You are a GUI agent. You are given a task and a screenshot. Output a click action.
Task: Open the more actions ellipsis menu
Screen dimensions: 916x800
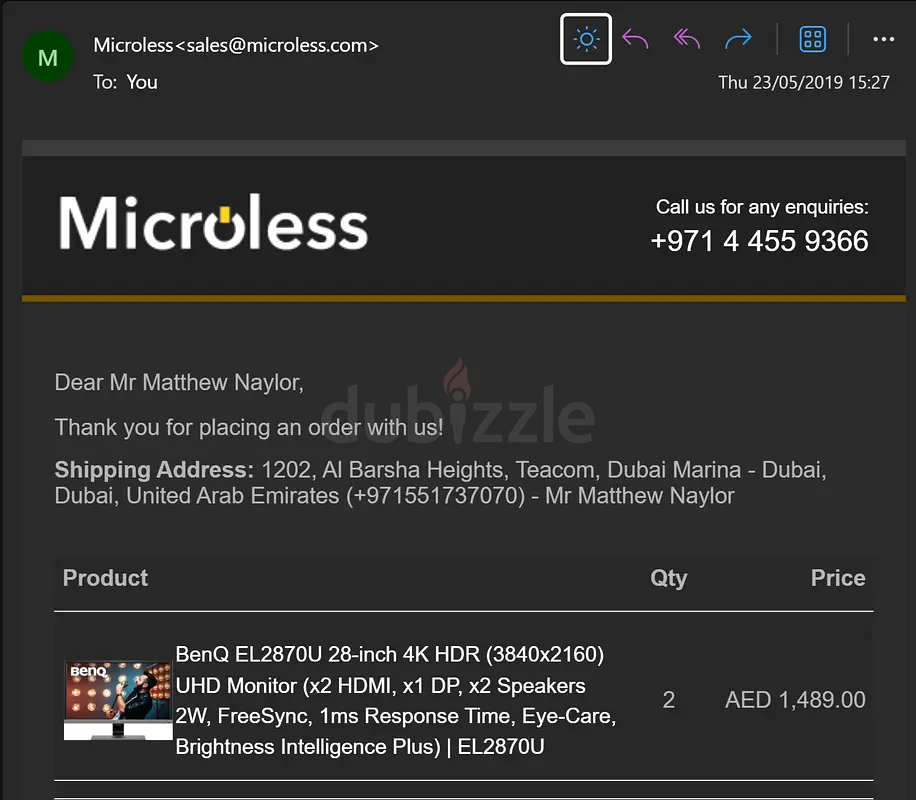click(x=883, y=39)
